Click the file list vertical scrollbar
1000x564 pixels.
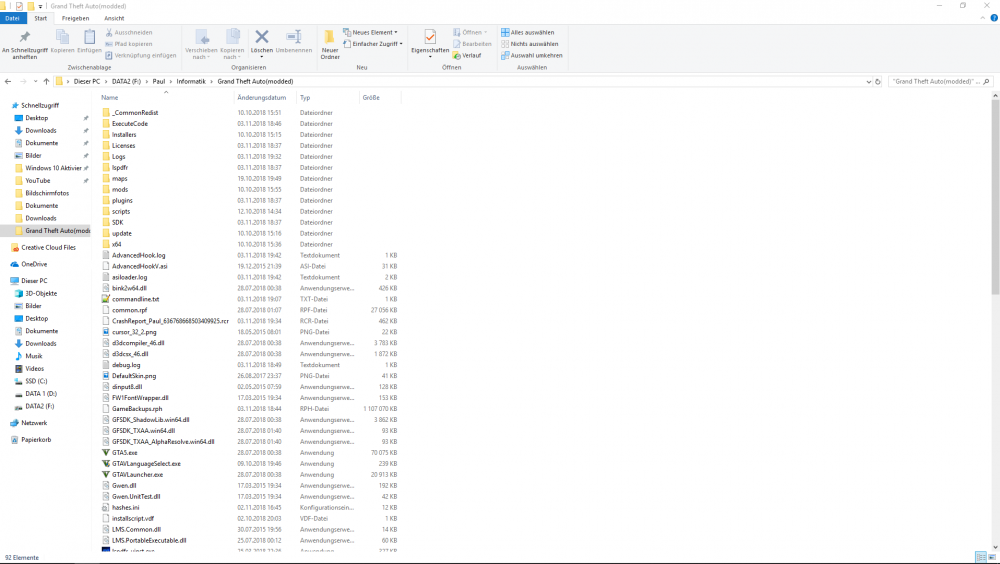(996, 197)
